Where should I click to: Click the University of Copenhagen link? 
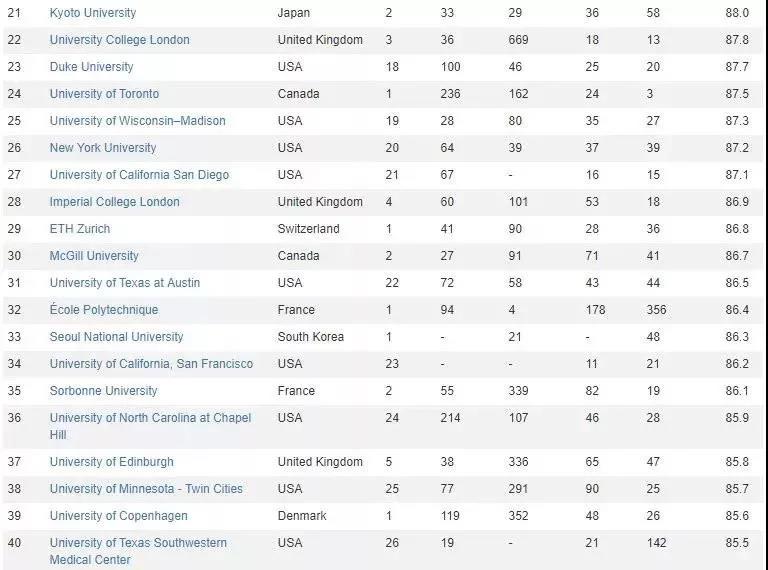click(x=119, y=516)
